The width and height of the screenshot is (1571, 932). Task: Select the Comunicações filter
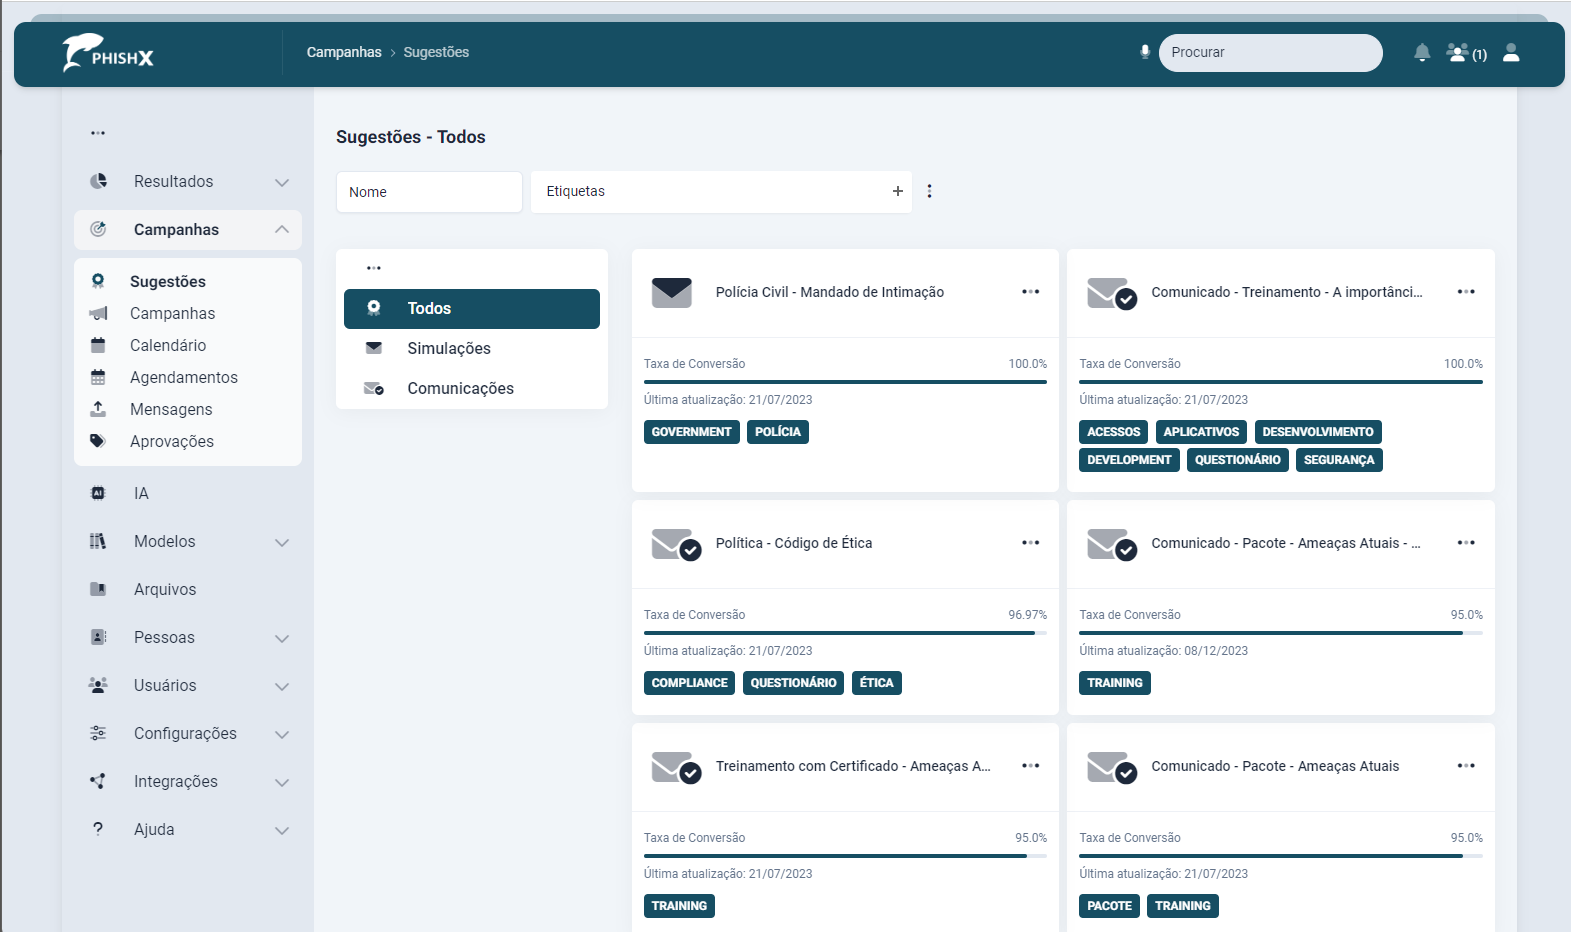(472, 389)
